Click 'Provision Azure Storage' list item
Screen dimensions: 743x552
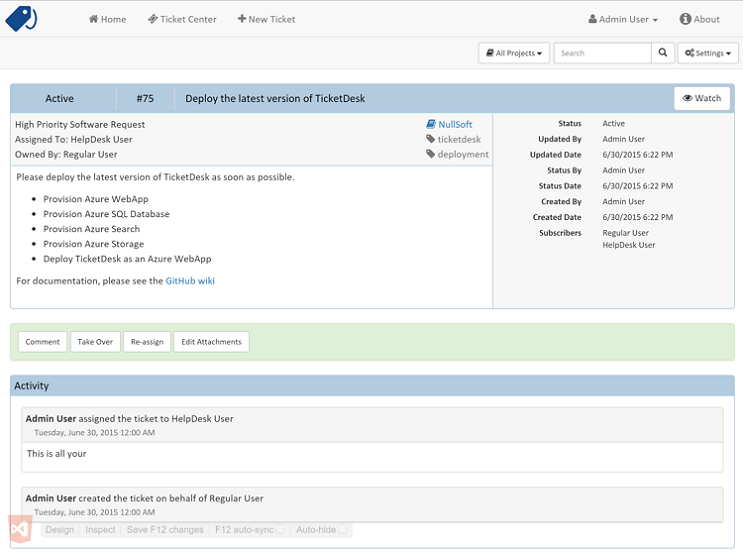coord(93,244)
